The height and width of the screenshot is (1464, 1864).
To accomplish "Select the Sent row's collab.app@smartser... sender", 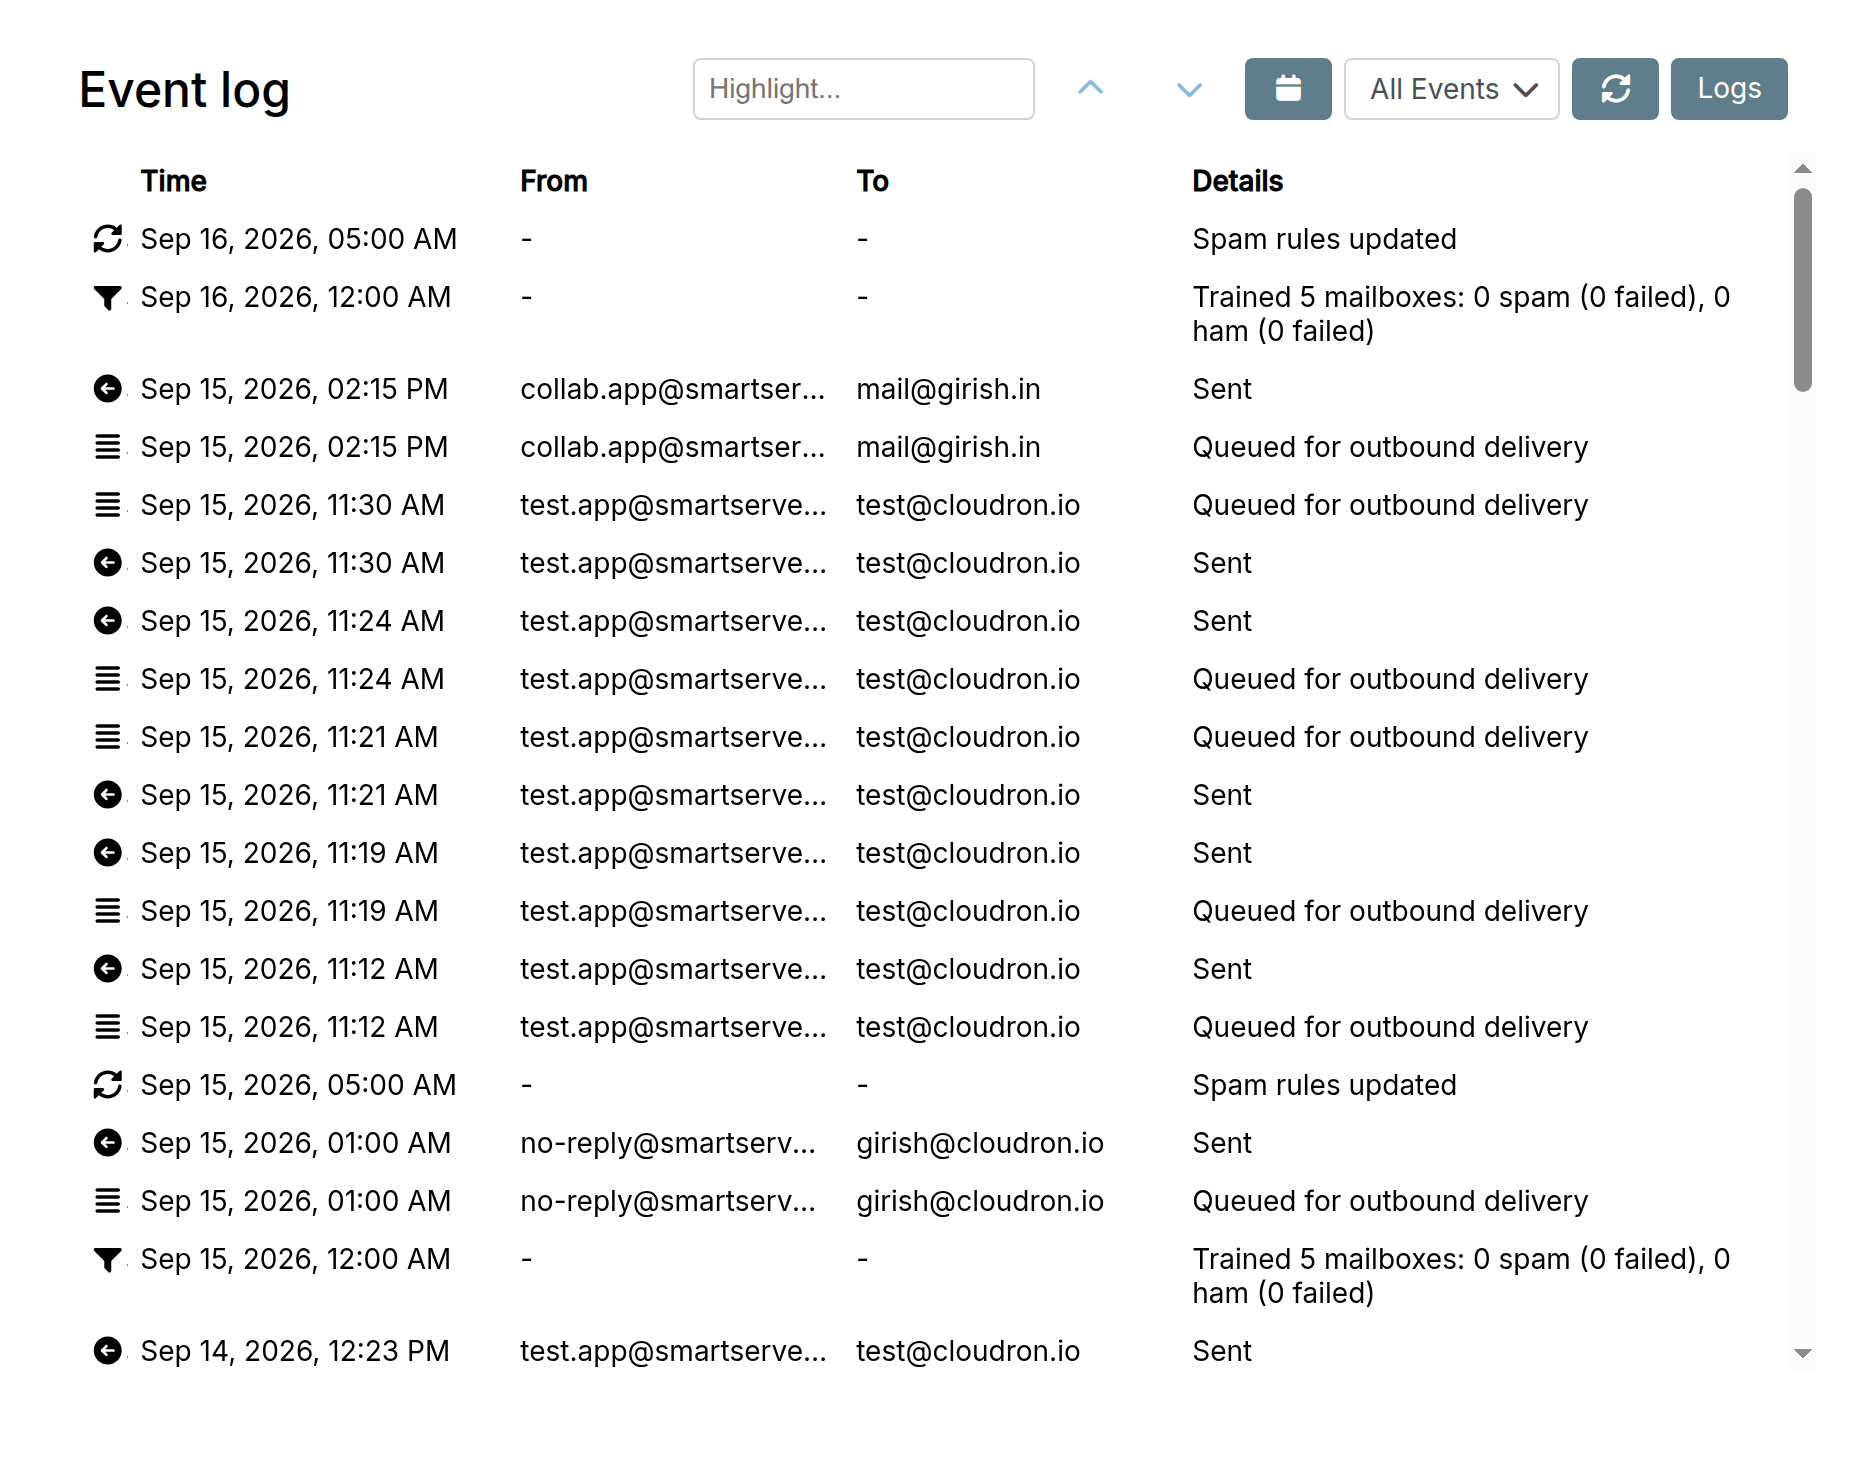I will pos(672,389).
